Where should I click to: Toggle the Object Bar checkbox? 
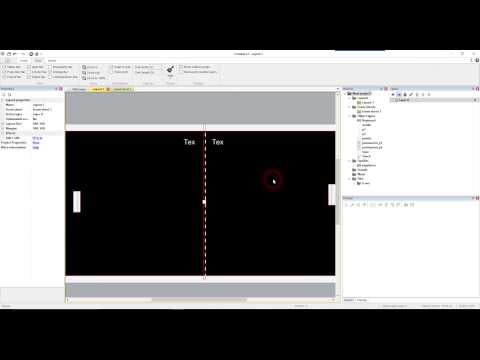tap(28, 77)
